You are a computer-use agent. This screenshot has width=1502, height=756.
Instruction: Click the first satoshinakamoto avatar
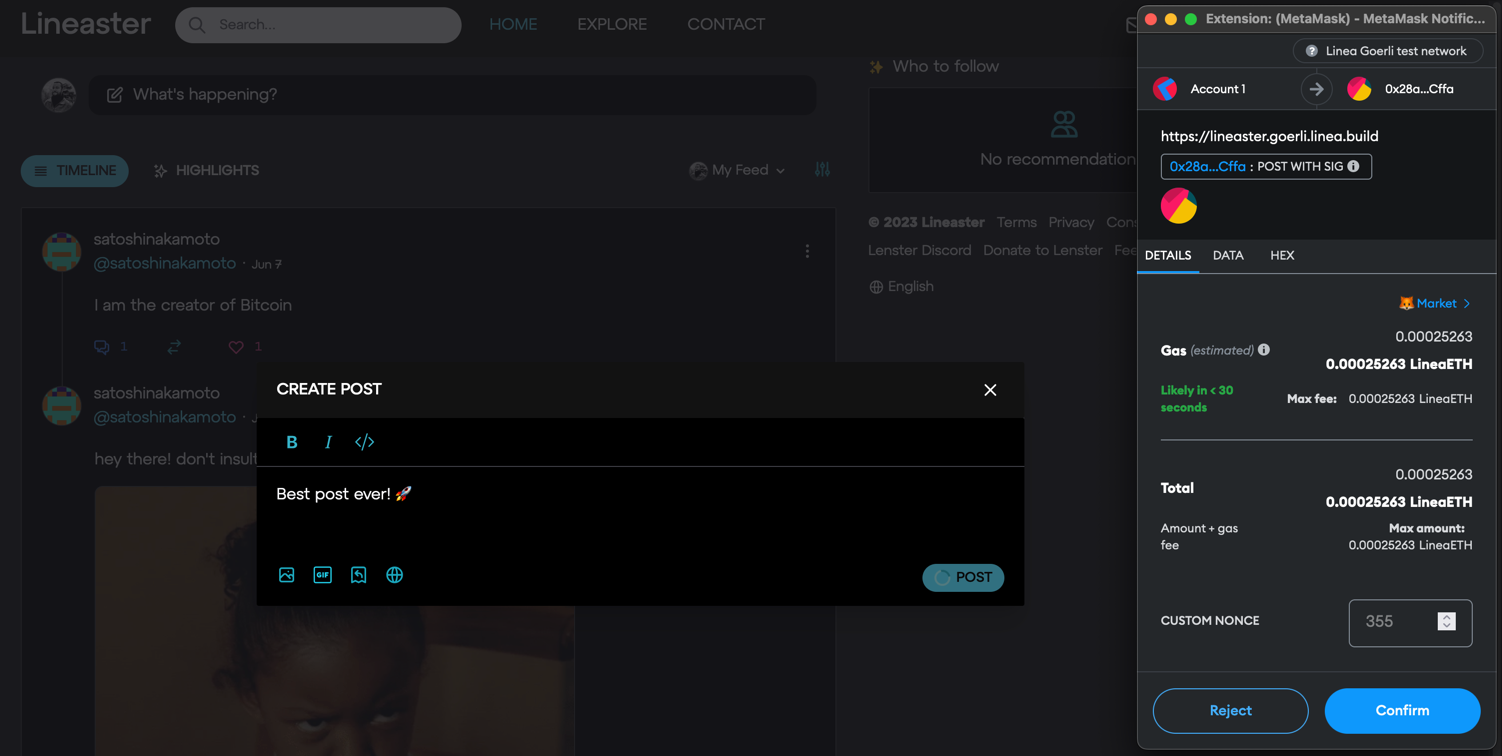(x=61, y=252)
